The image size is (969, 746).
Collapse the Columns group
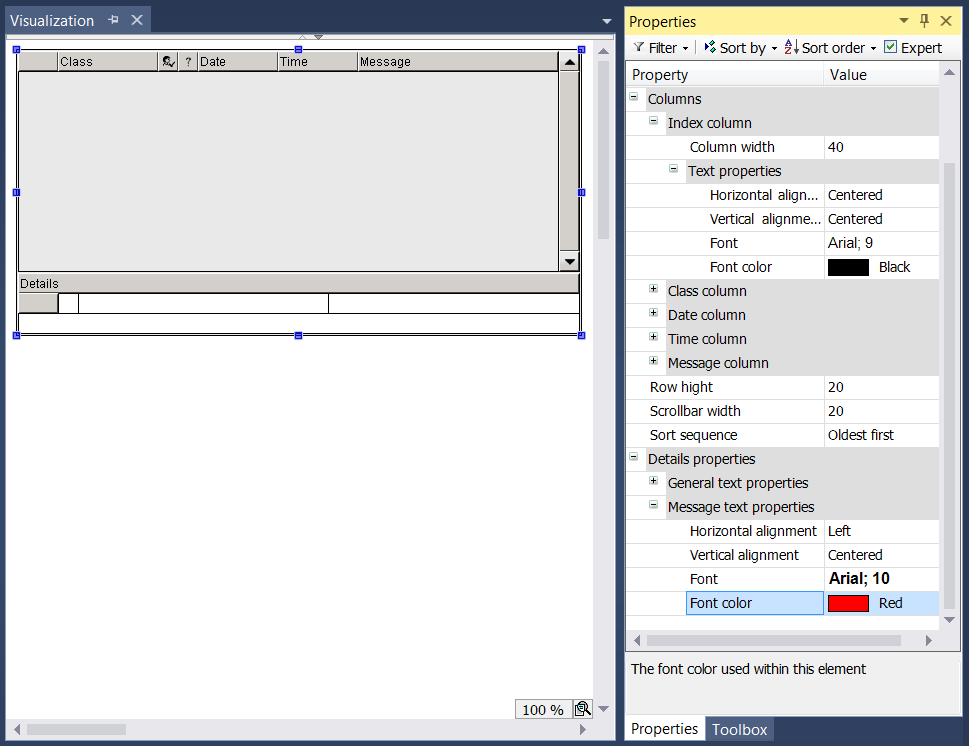pyautogui.click(x=633, y=97)
